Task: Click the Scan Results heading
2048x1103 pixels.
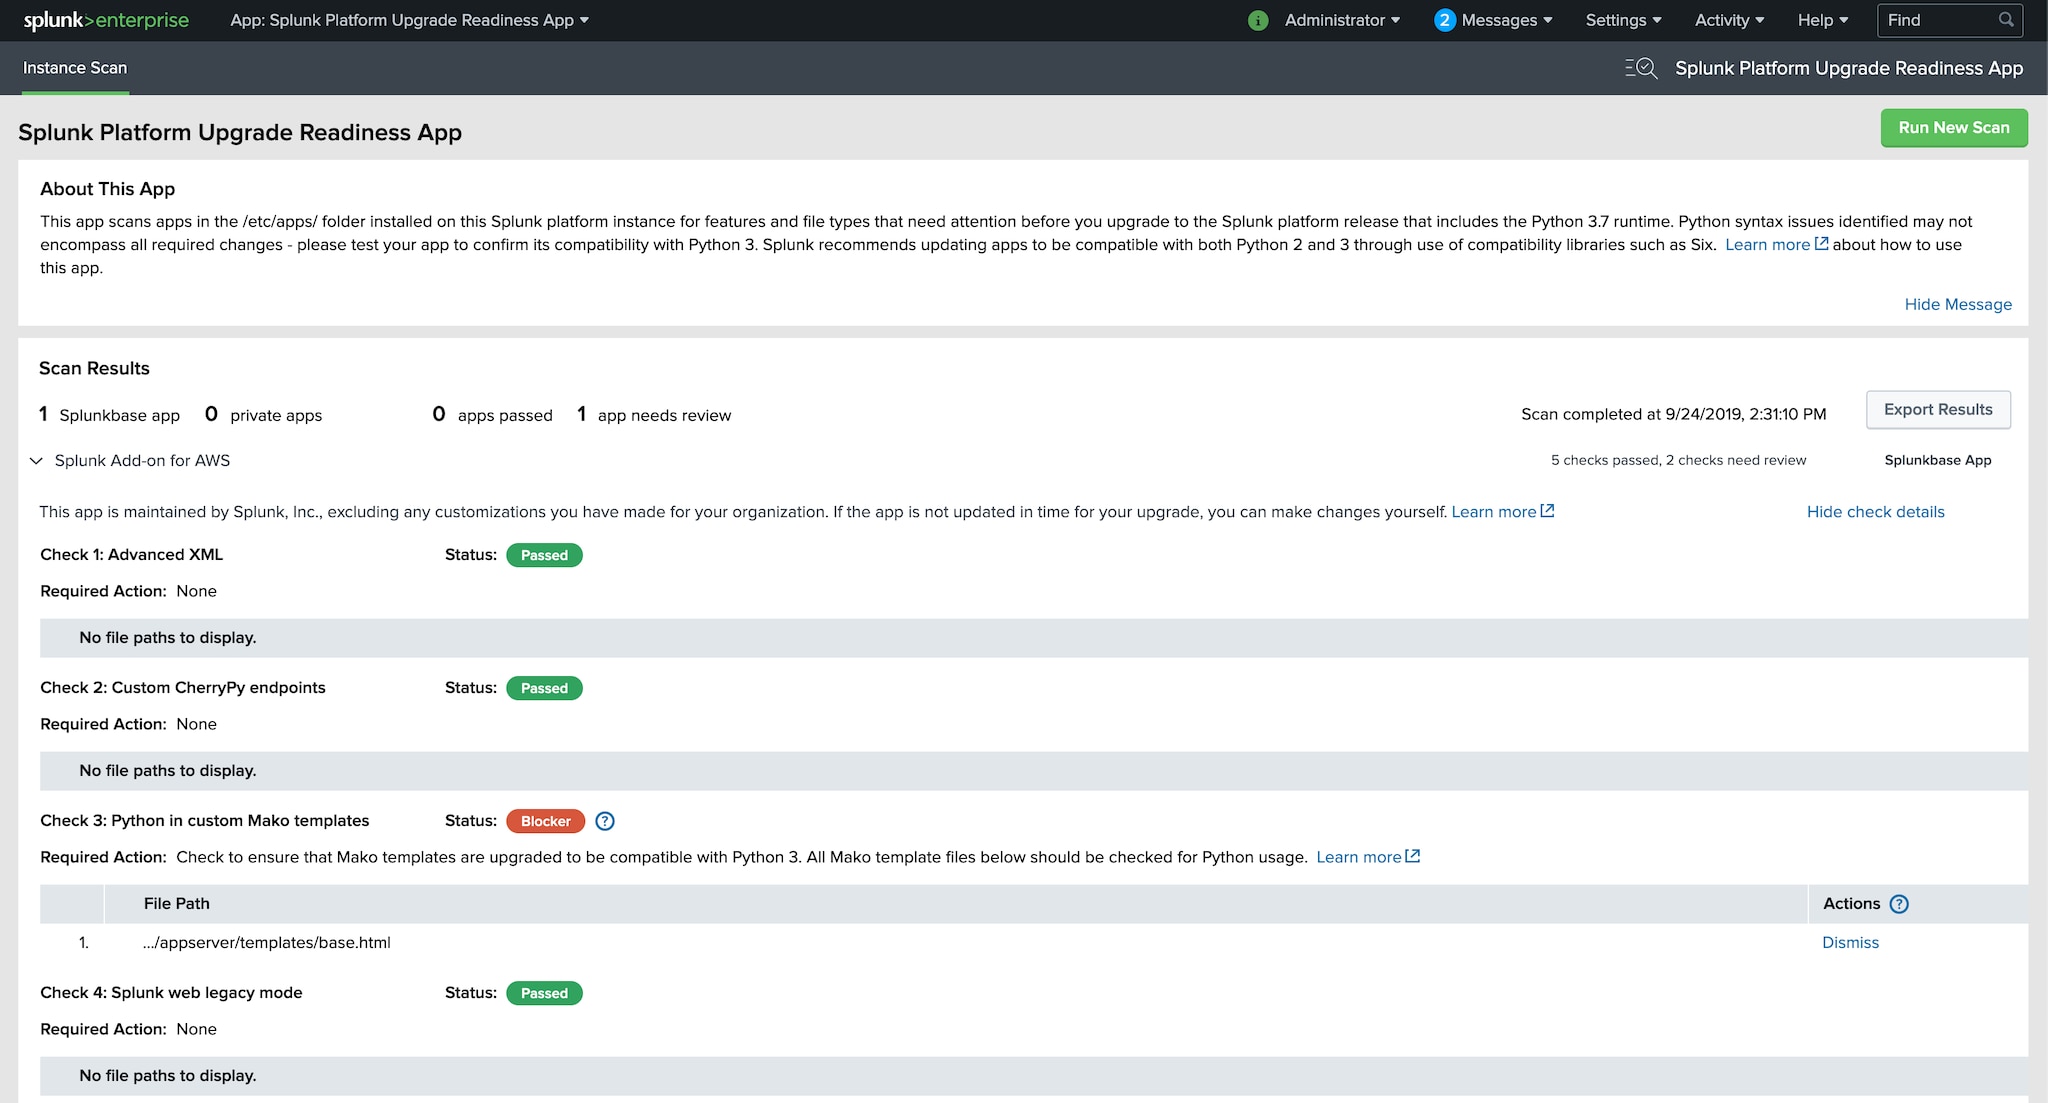Action: [x=94, y=368]
